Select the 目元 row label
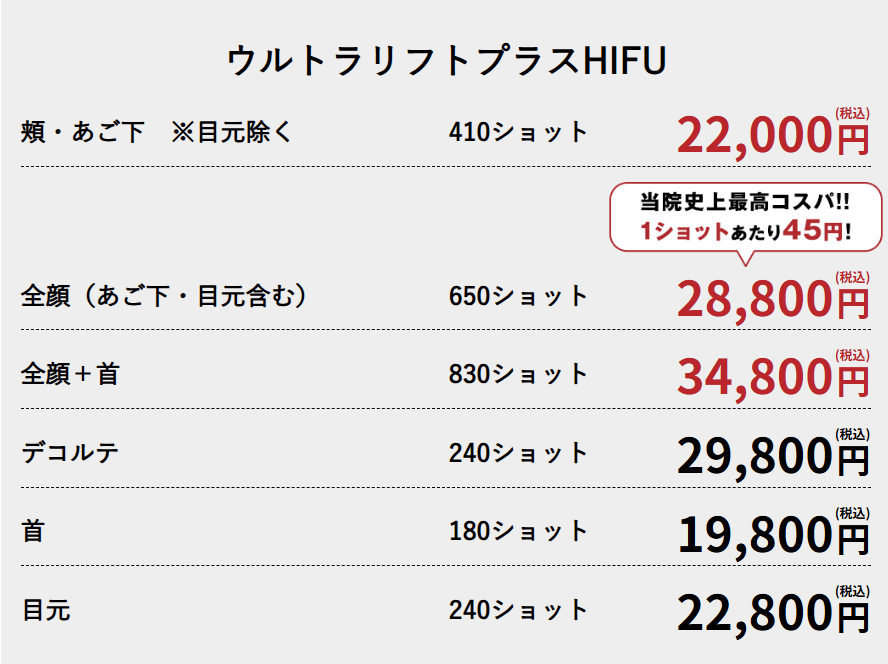 [x=46, y=610]
